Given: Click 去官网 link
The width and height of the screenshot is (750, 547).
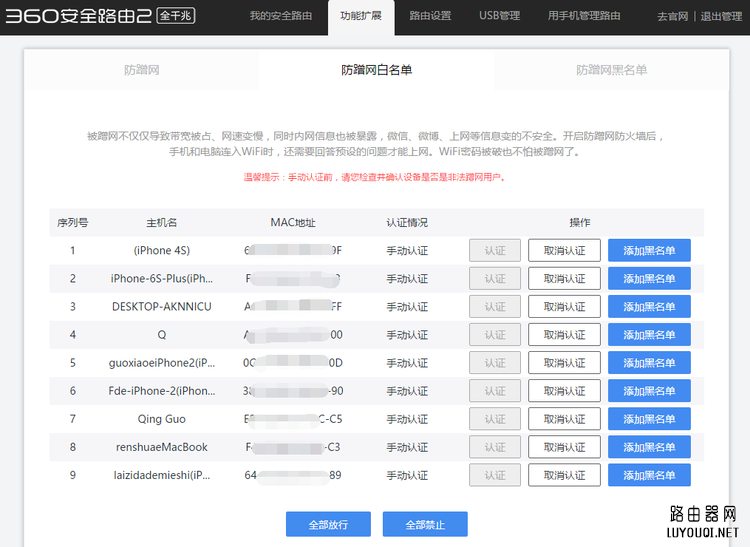Looking at the screenshot, I should tap(672, 17).
